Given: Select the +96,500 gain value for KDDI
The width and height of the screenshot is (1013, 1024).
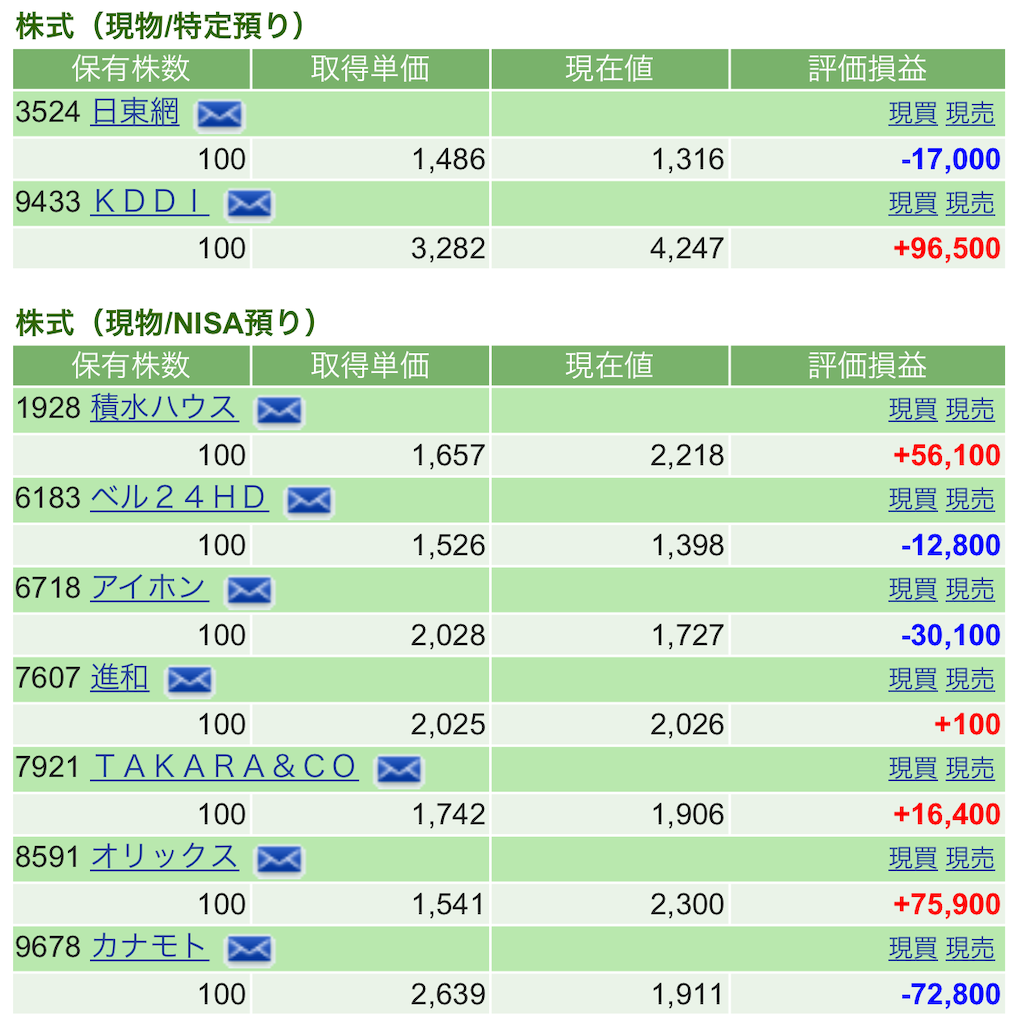Looking at the screenshot, I should click(946, 249).
